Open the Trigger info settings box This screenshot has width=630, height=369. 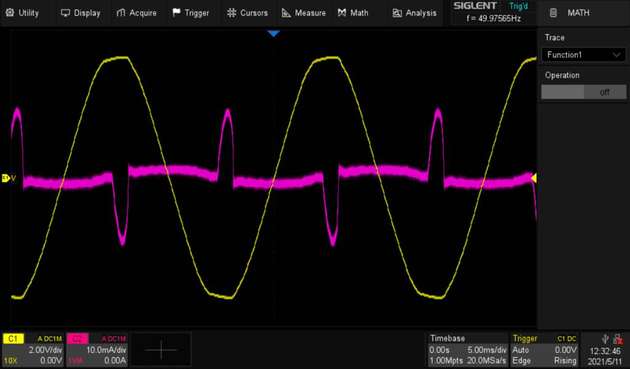tap(544, 349)
